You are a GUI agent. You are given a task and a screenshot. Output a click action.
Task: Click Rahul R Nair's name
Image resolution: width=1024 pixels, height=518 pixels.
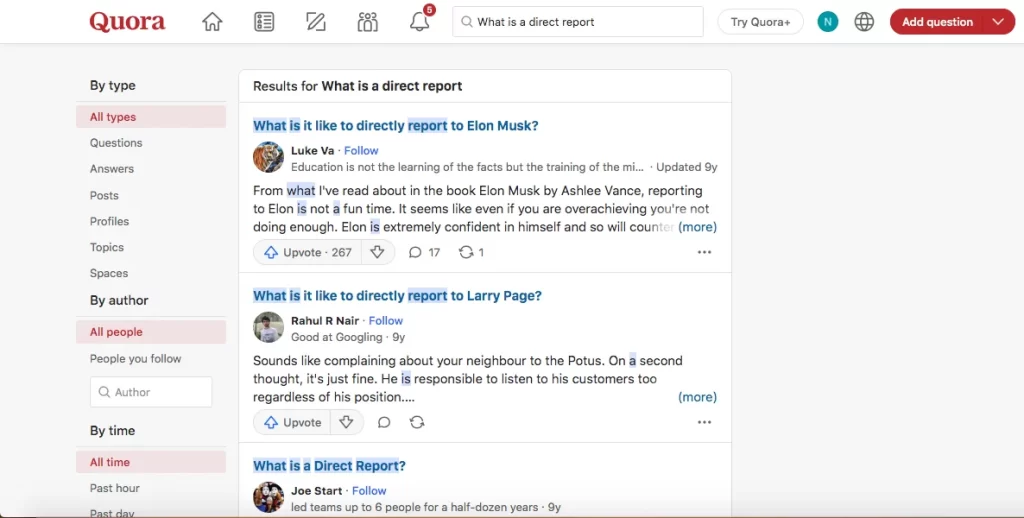click(x=325, y=320)
